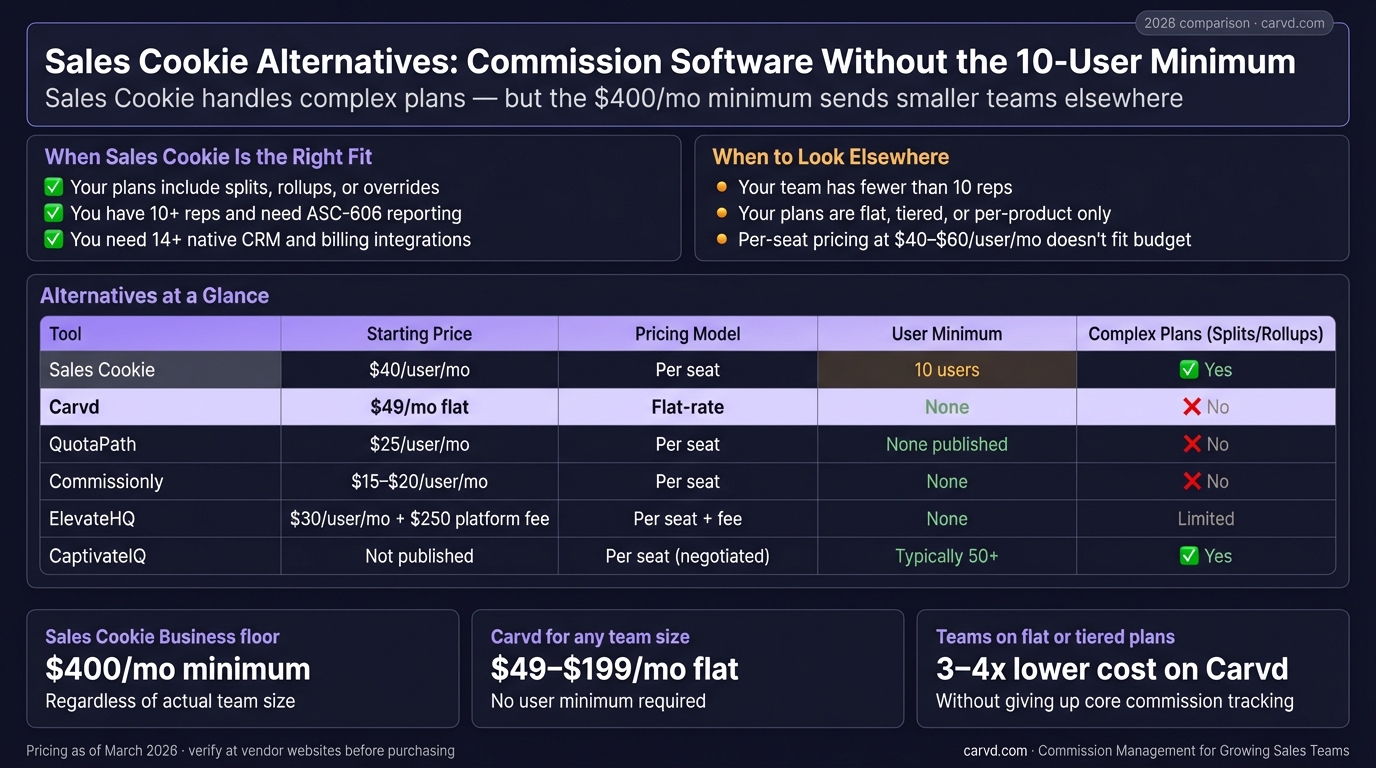This screenshot has height=768, width=1376.
Task: Click the red X in the QuotaPath row
Action: click(x=1192, y=444)
